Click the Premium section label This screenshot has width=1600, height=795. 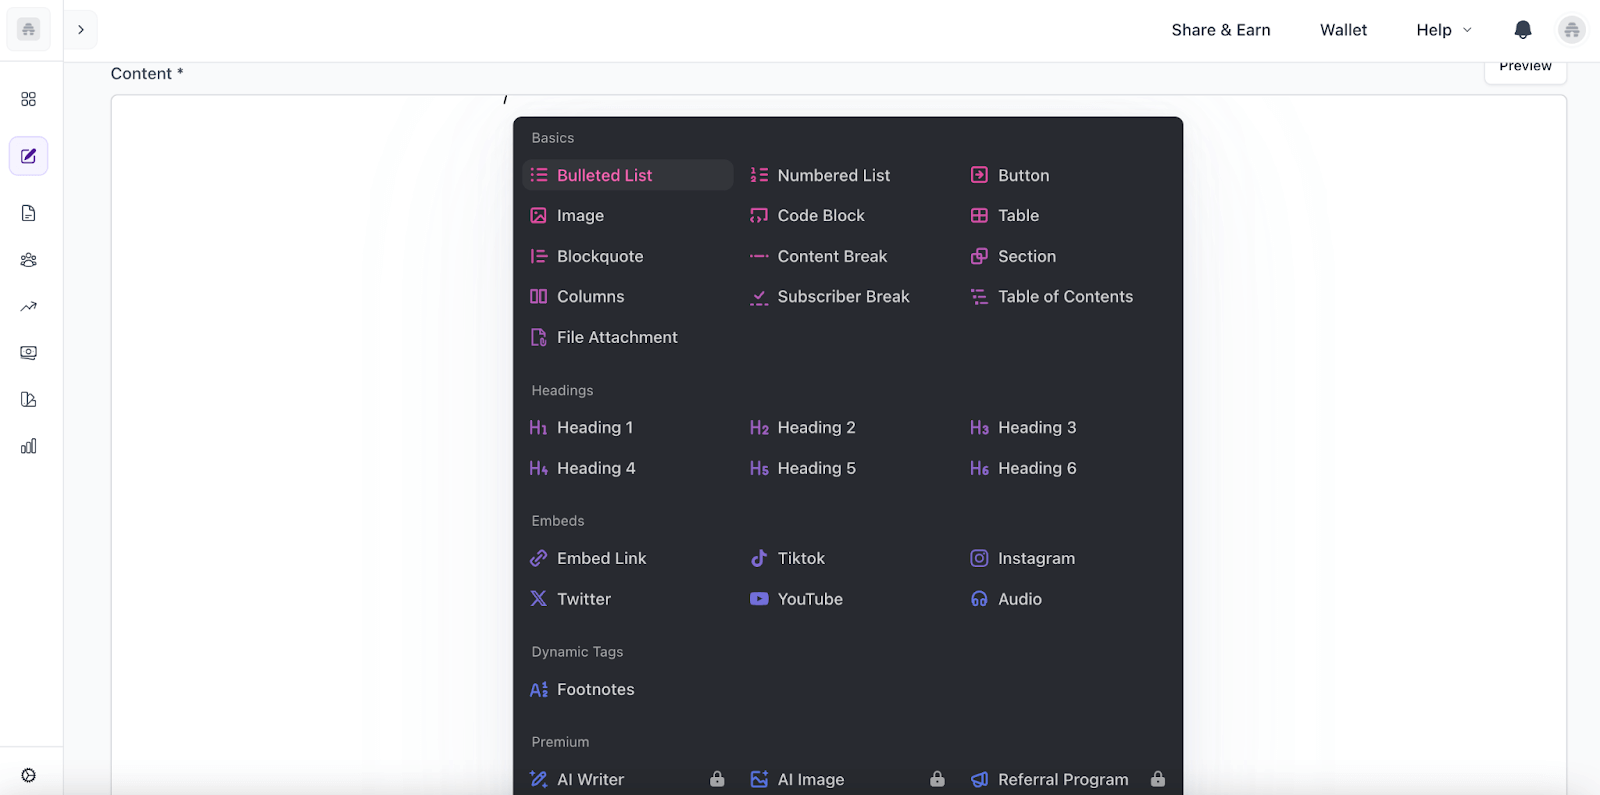(x=560, y=742)
